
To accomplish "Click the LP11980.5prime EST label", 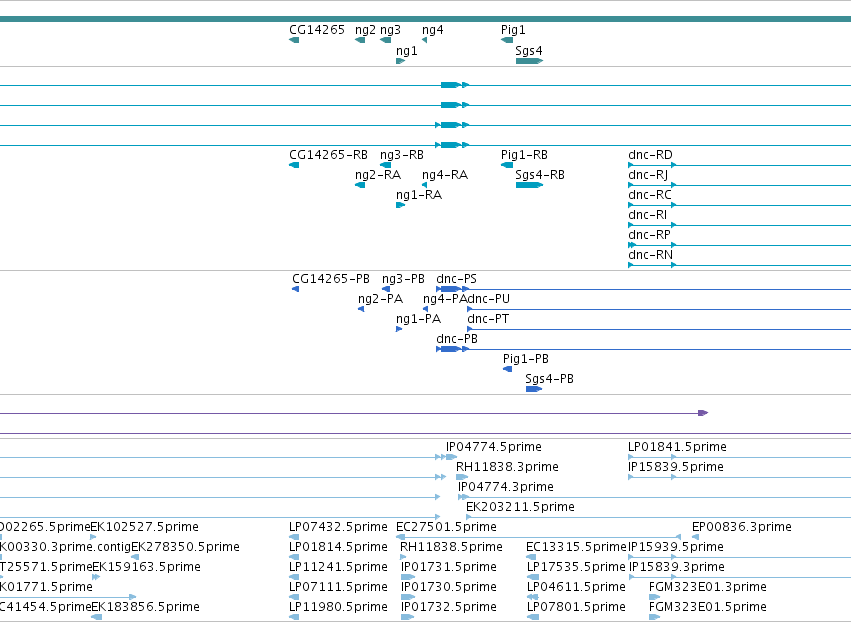I will tap(339, 607).
